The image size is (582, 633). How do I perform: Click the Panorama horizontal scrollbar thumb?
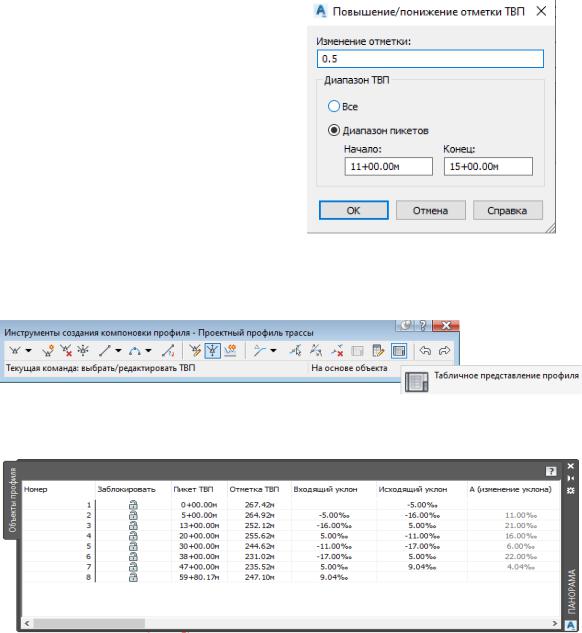(89, 623)
